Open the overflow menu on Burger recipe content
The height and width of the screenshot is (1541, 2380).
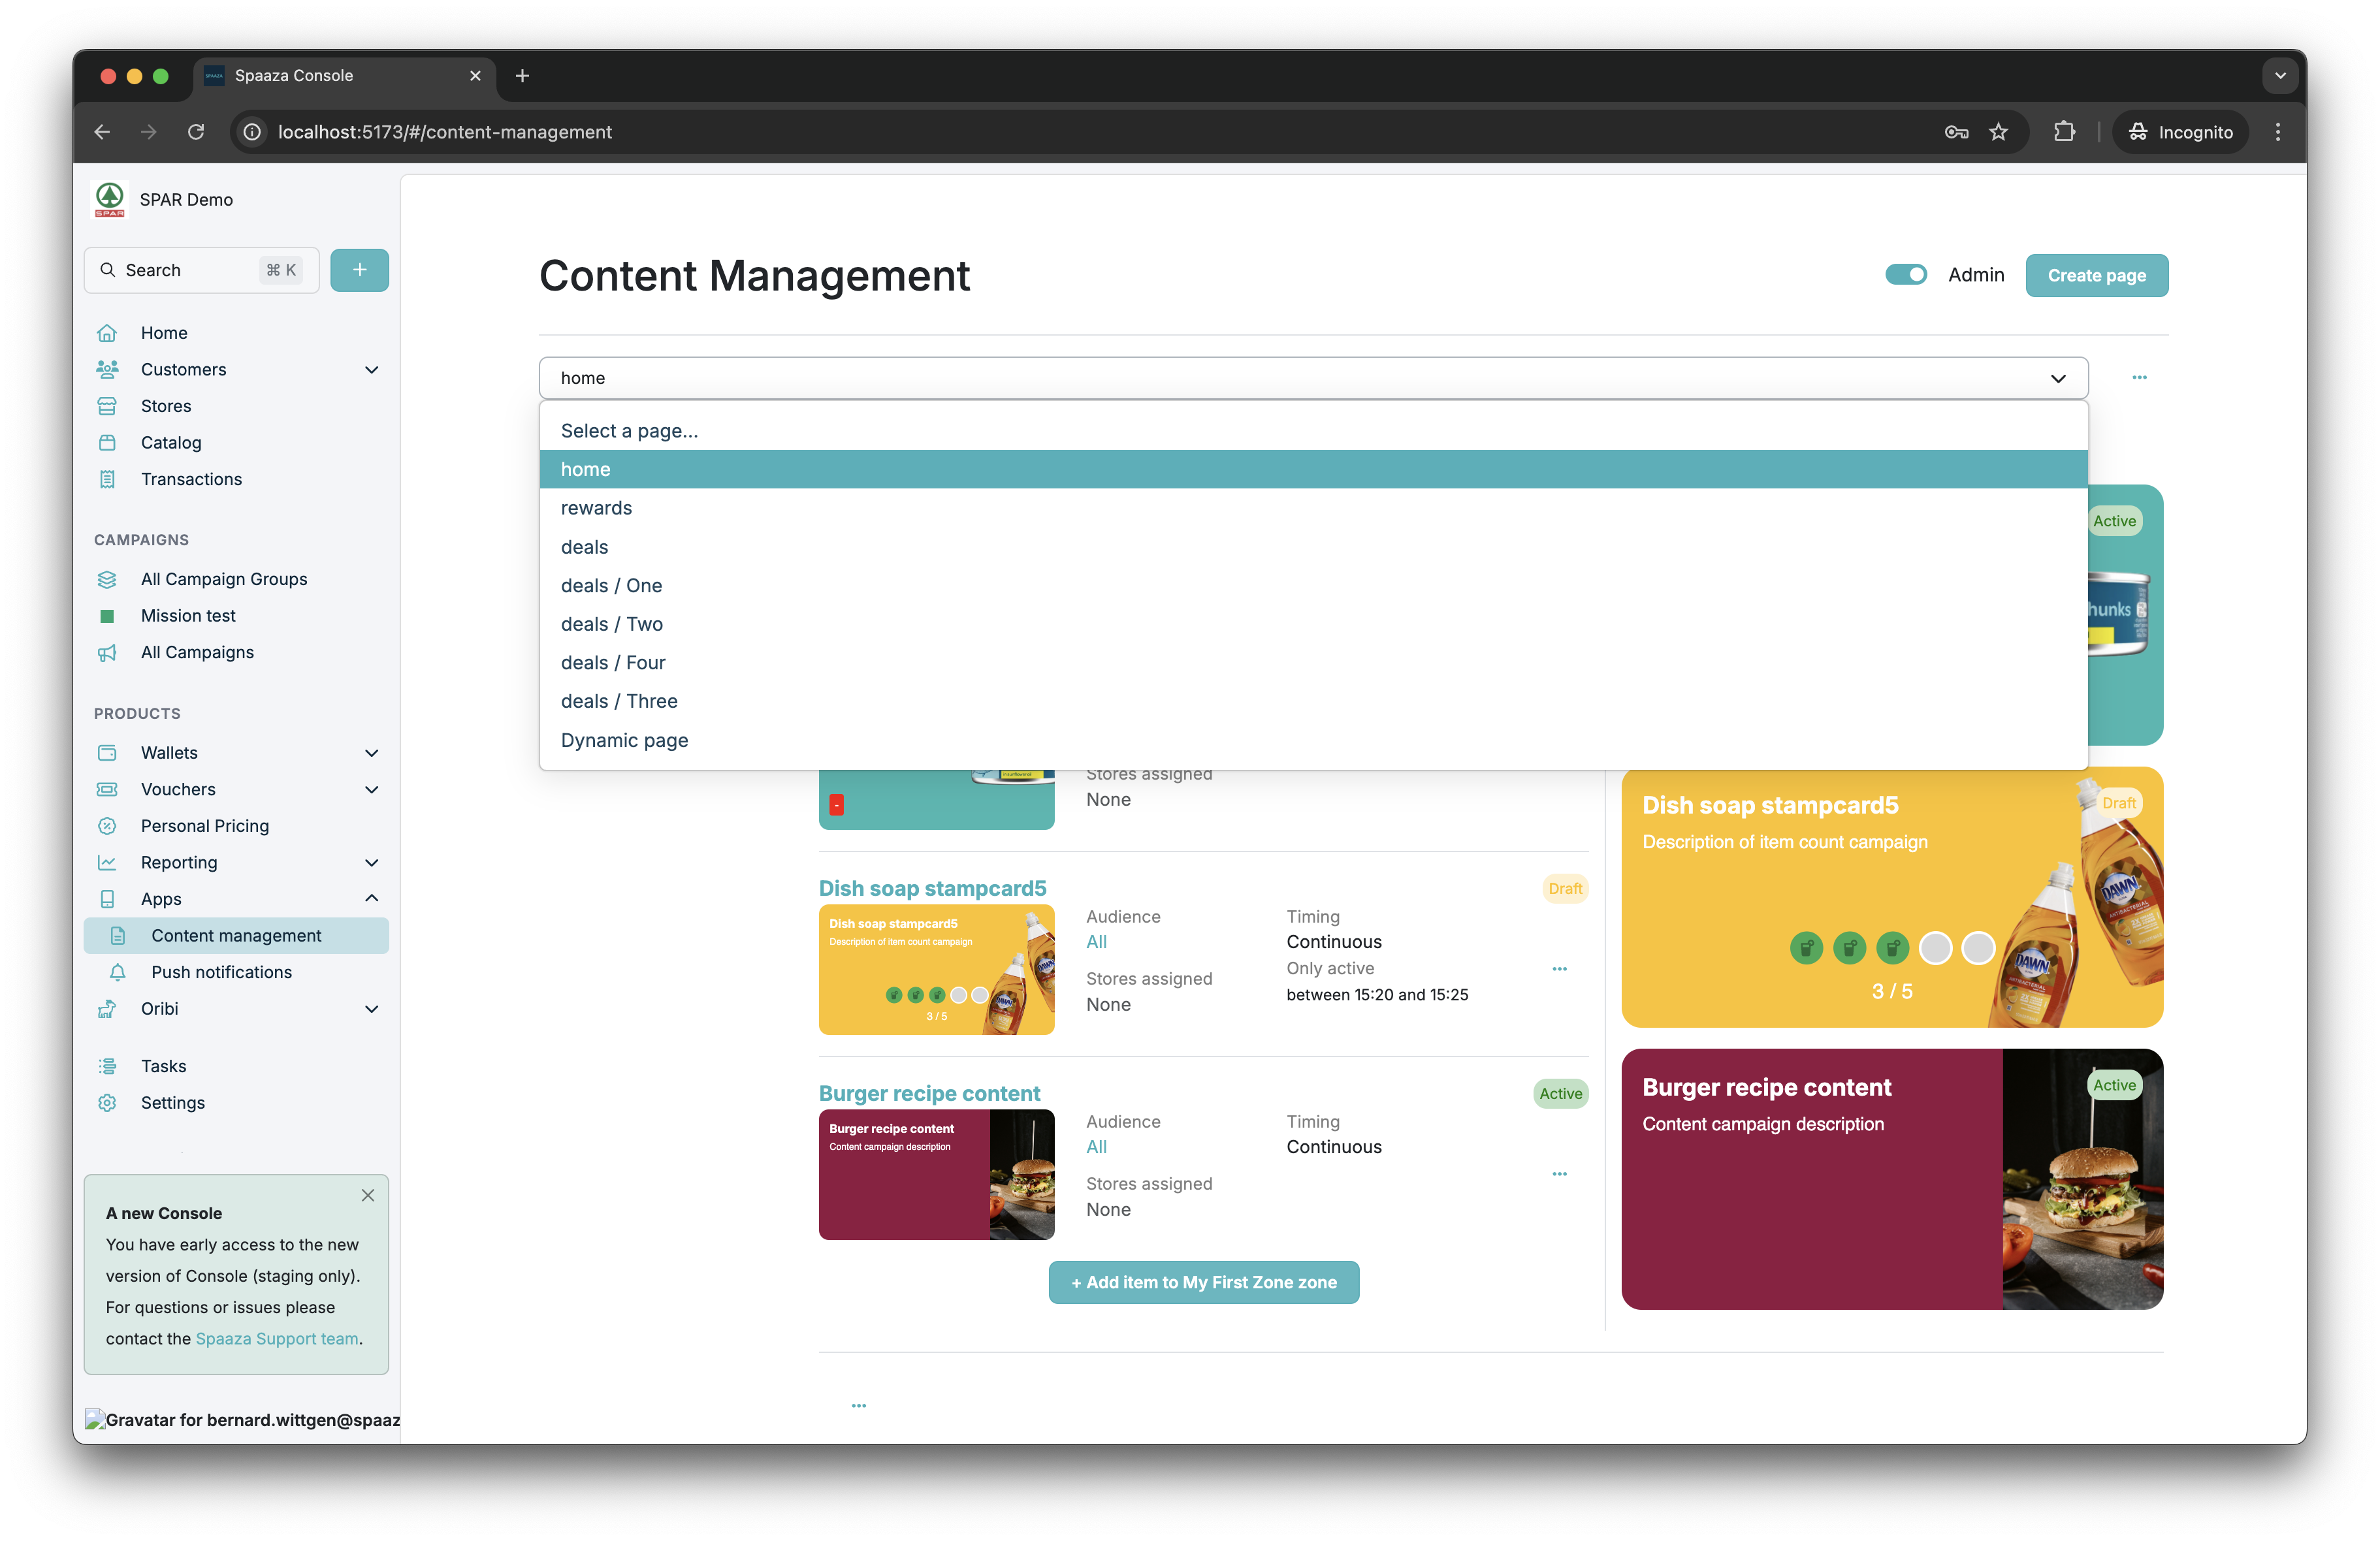1559,1174
